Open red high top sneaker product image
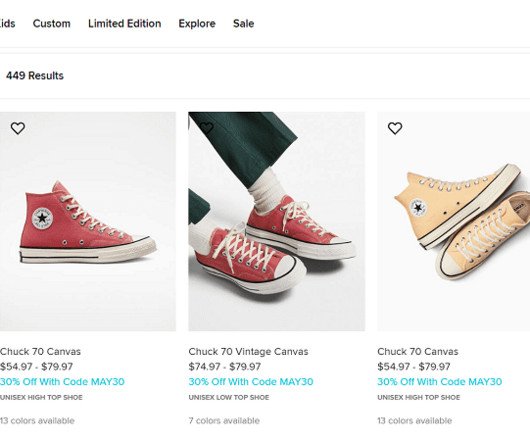 click(x=88, y=221)
